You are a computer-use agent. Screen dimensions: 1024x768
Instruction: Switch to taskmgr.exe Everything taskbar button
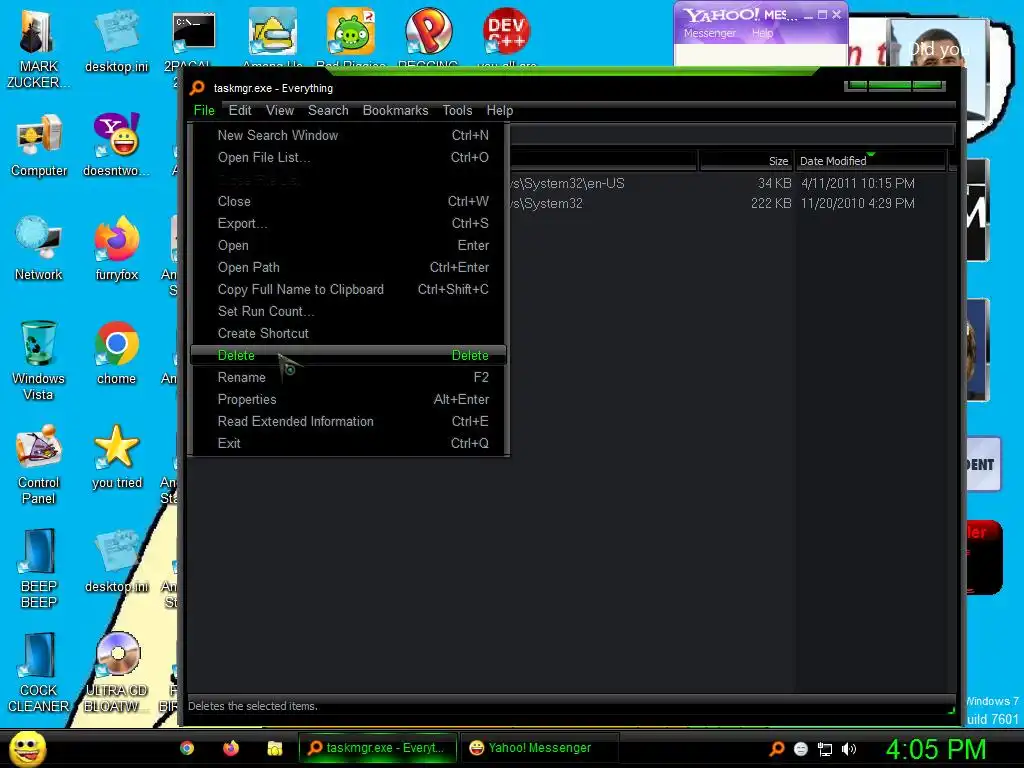tap(377, 748)
